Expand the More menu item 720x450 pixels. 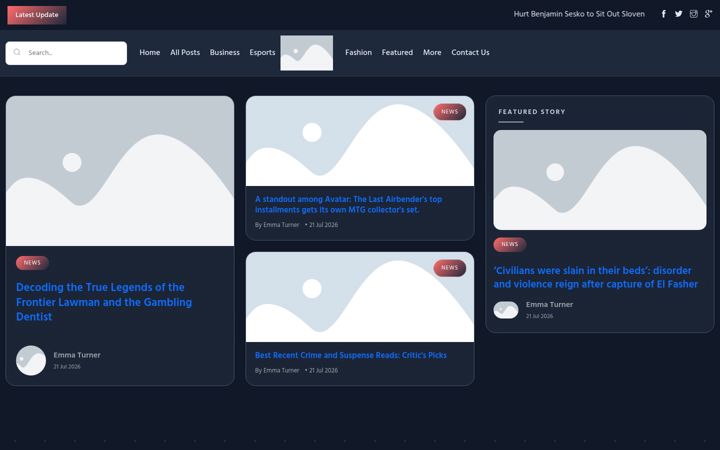tap(432, 52)
